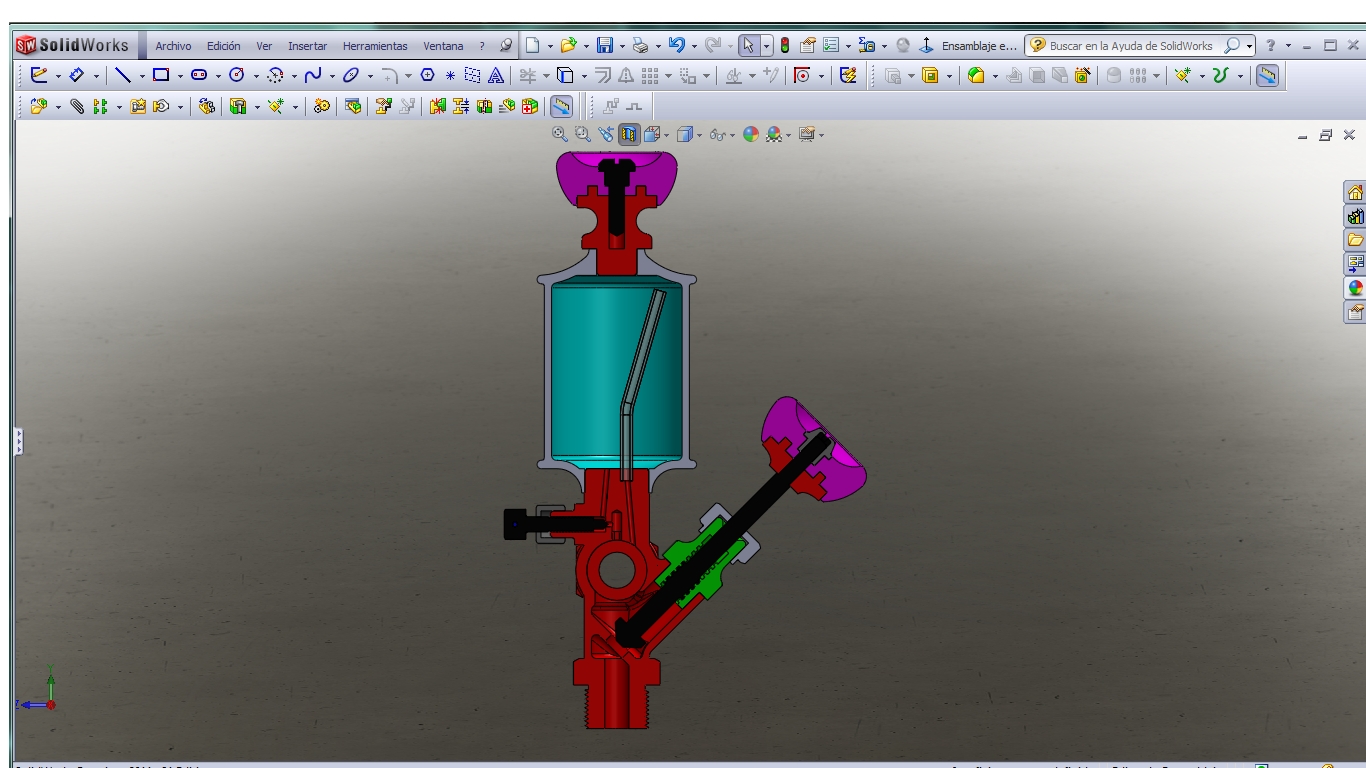The image size is (1366, 768).
Task: Expand the Display Style dropdown
Action: click(700, 135)
